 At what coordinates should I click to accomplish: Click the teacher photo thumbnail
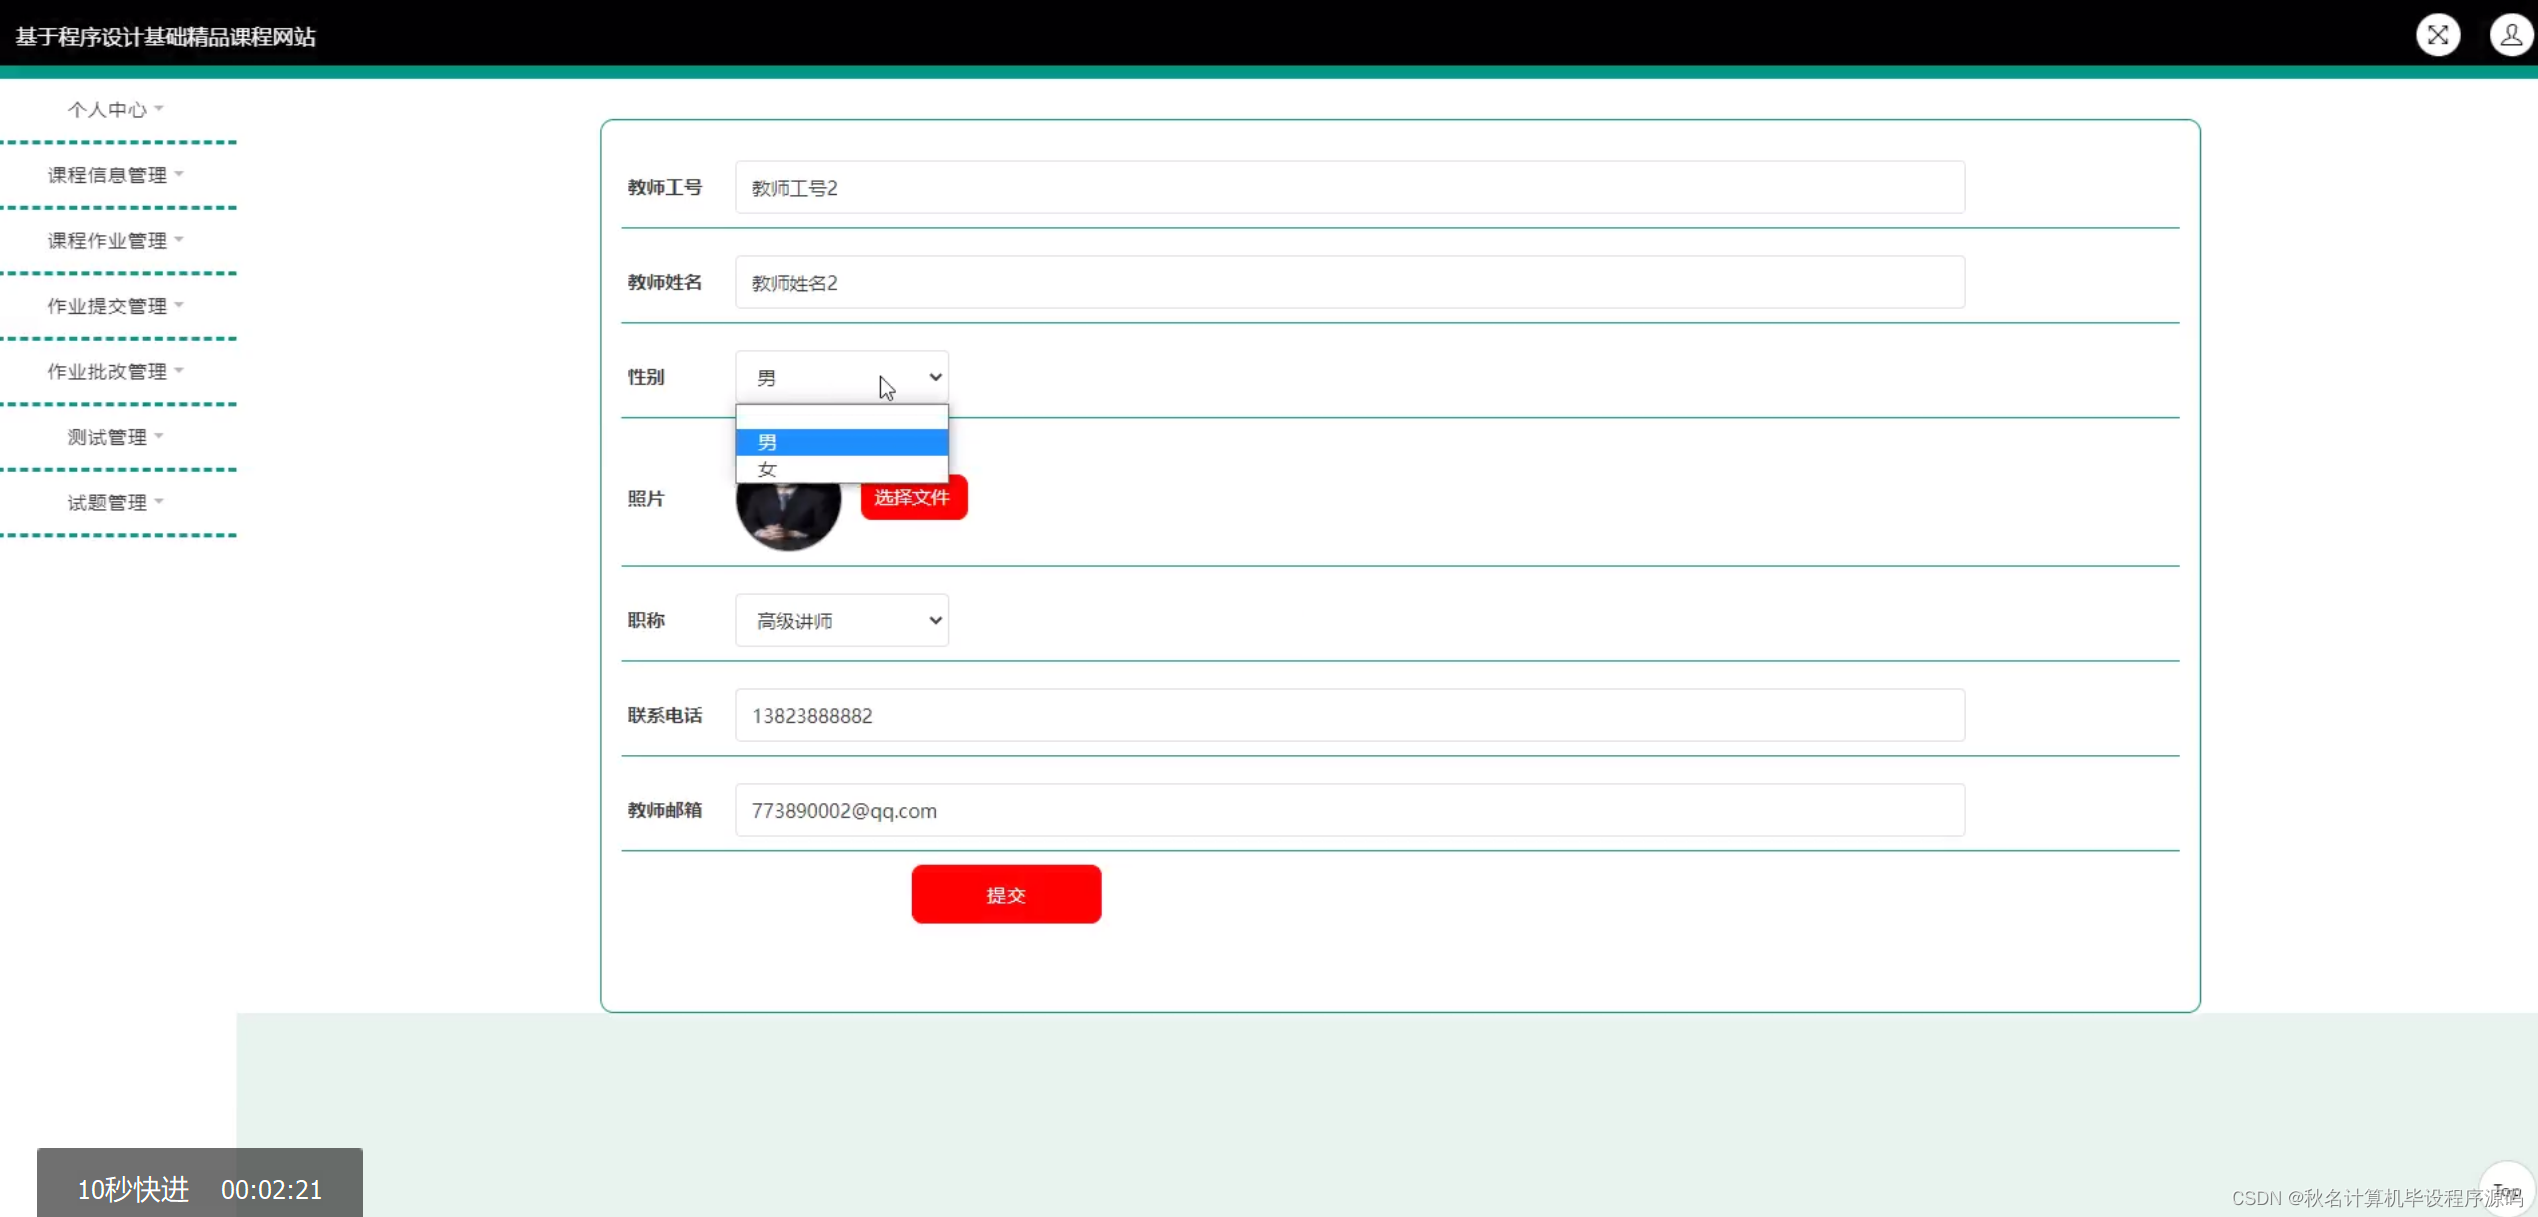787,516
